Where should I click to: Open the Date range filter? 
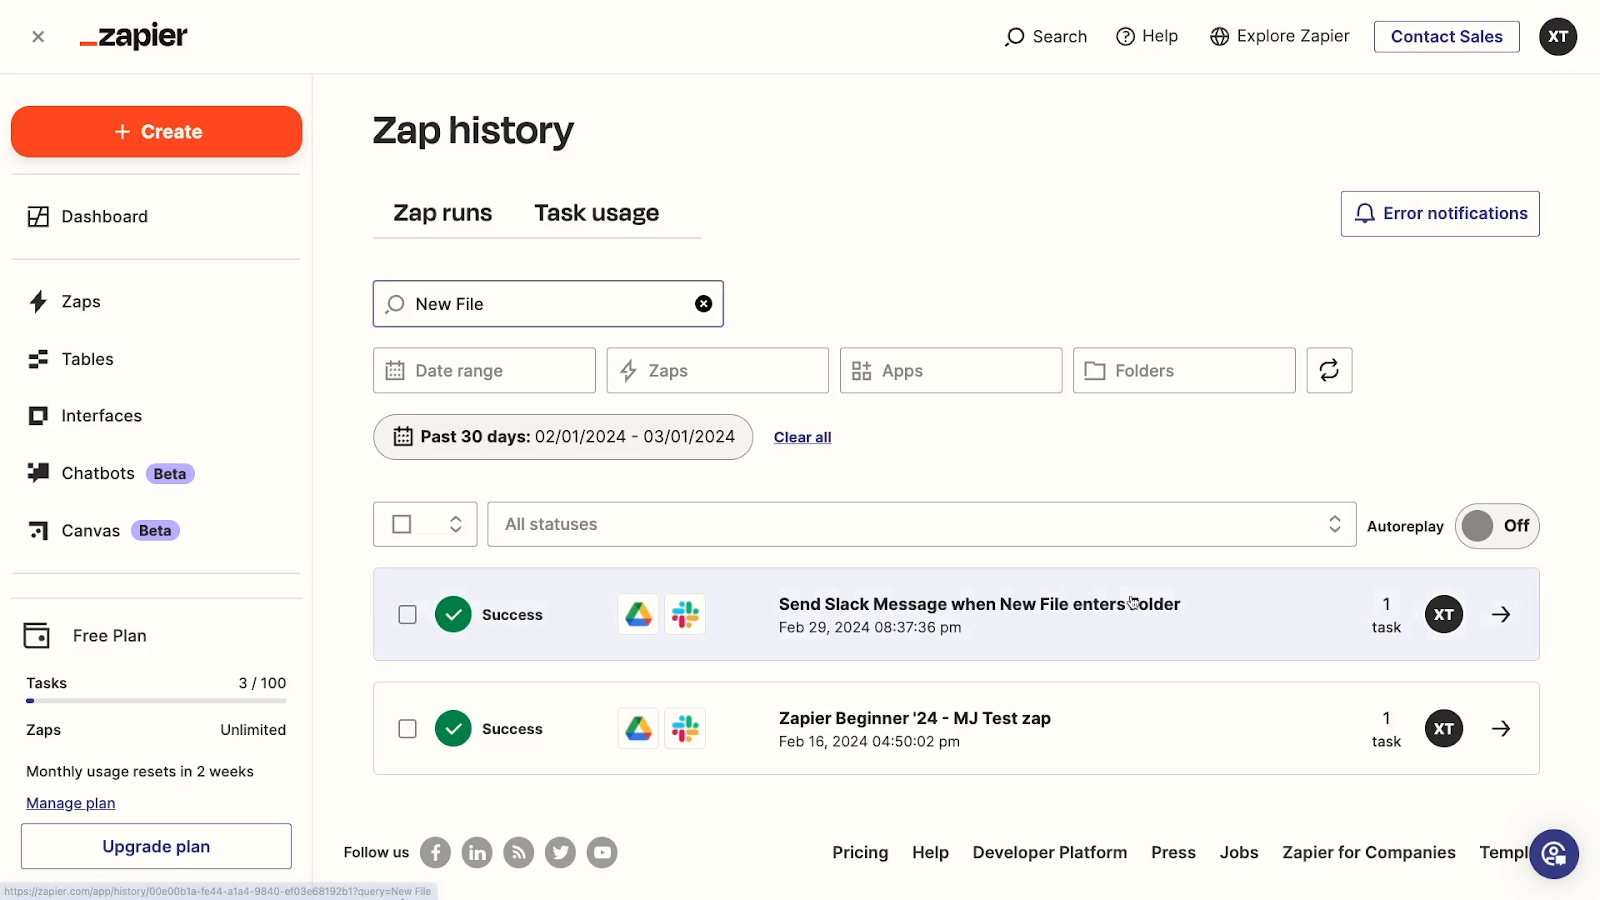(484, 371)
